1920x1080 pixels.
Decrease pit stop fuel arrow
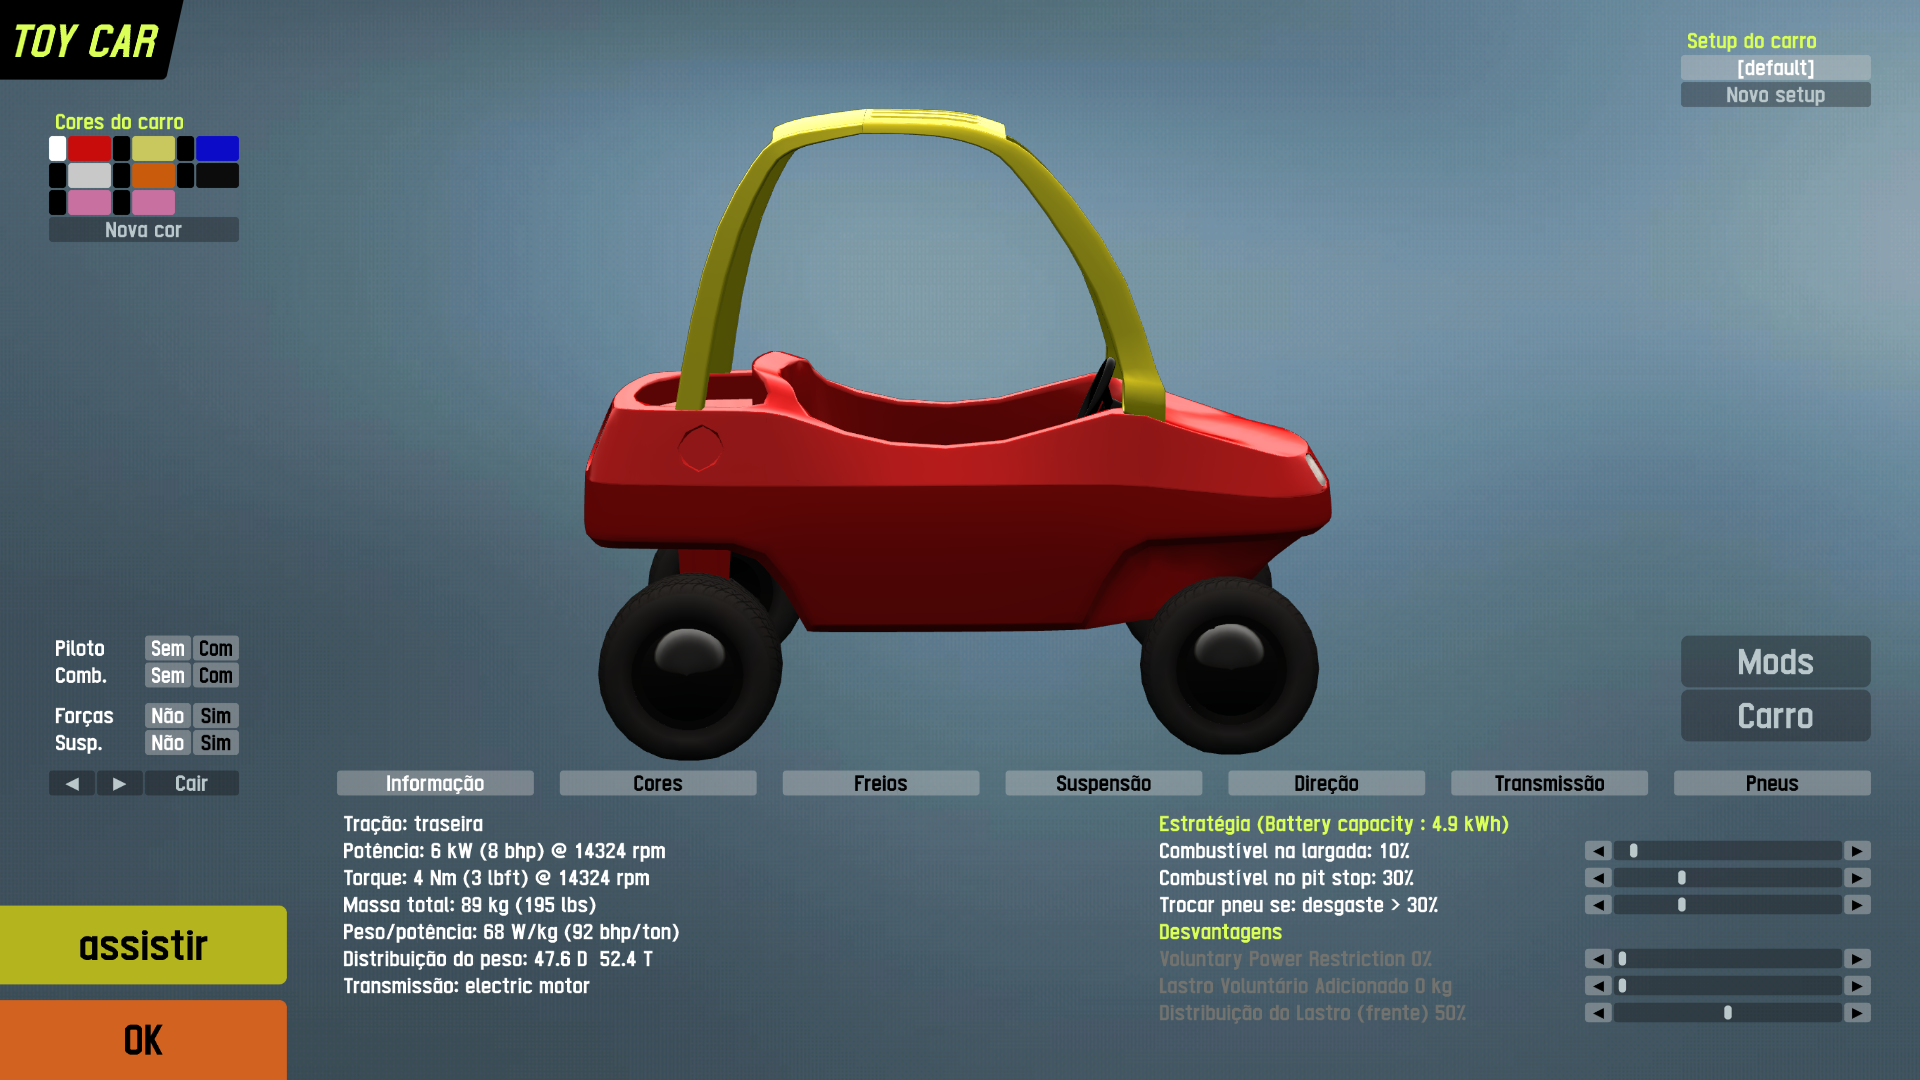1598,878
